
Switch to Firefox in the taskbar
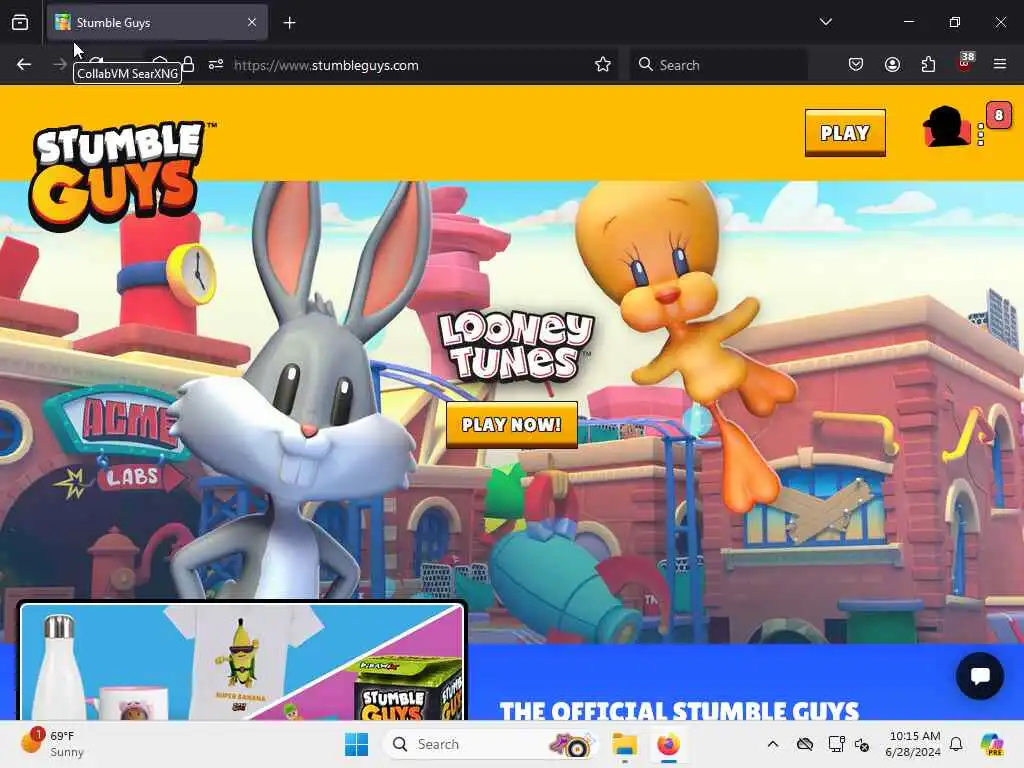(668, 744)
